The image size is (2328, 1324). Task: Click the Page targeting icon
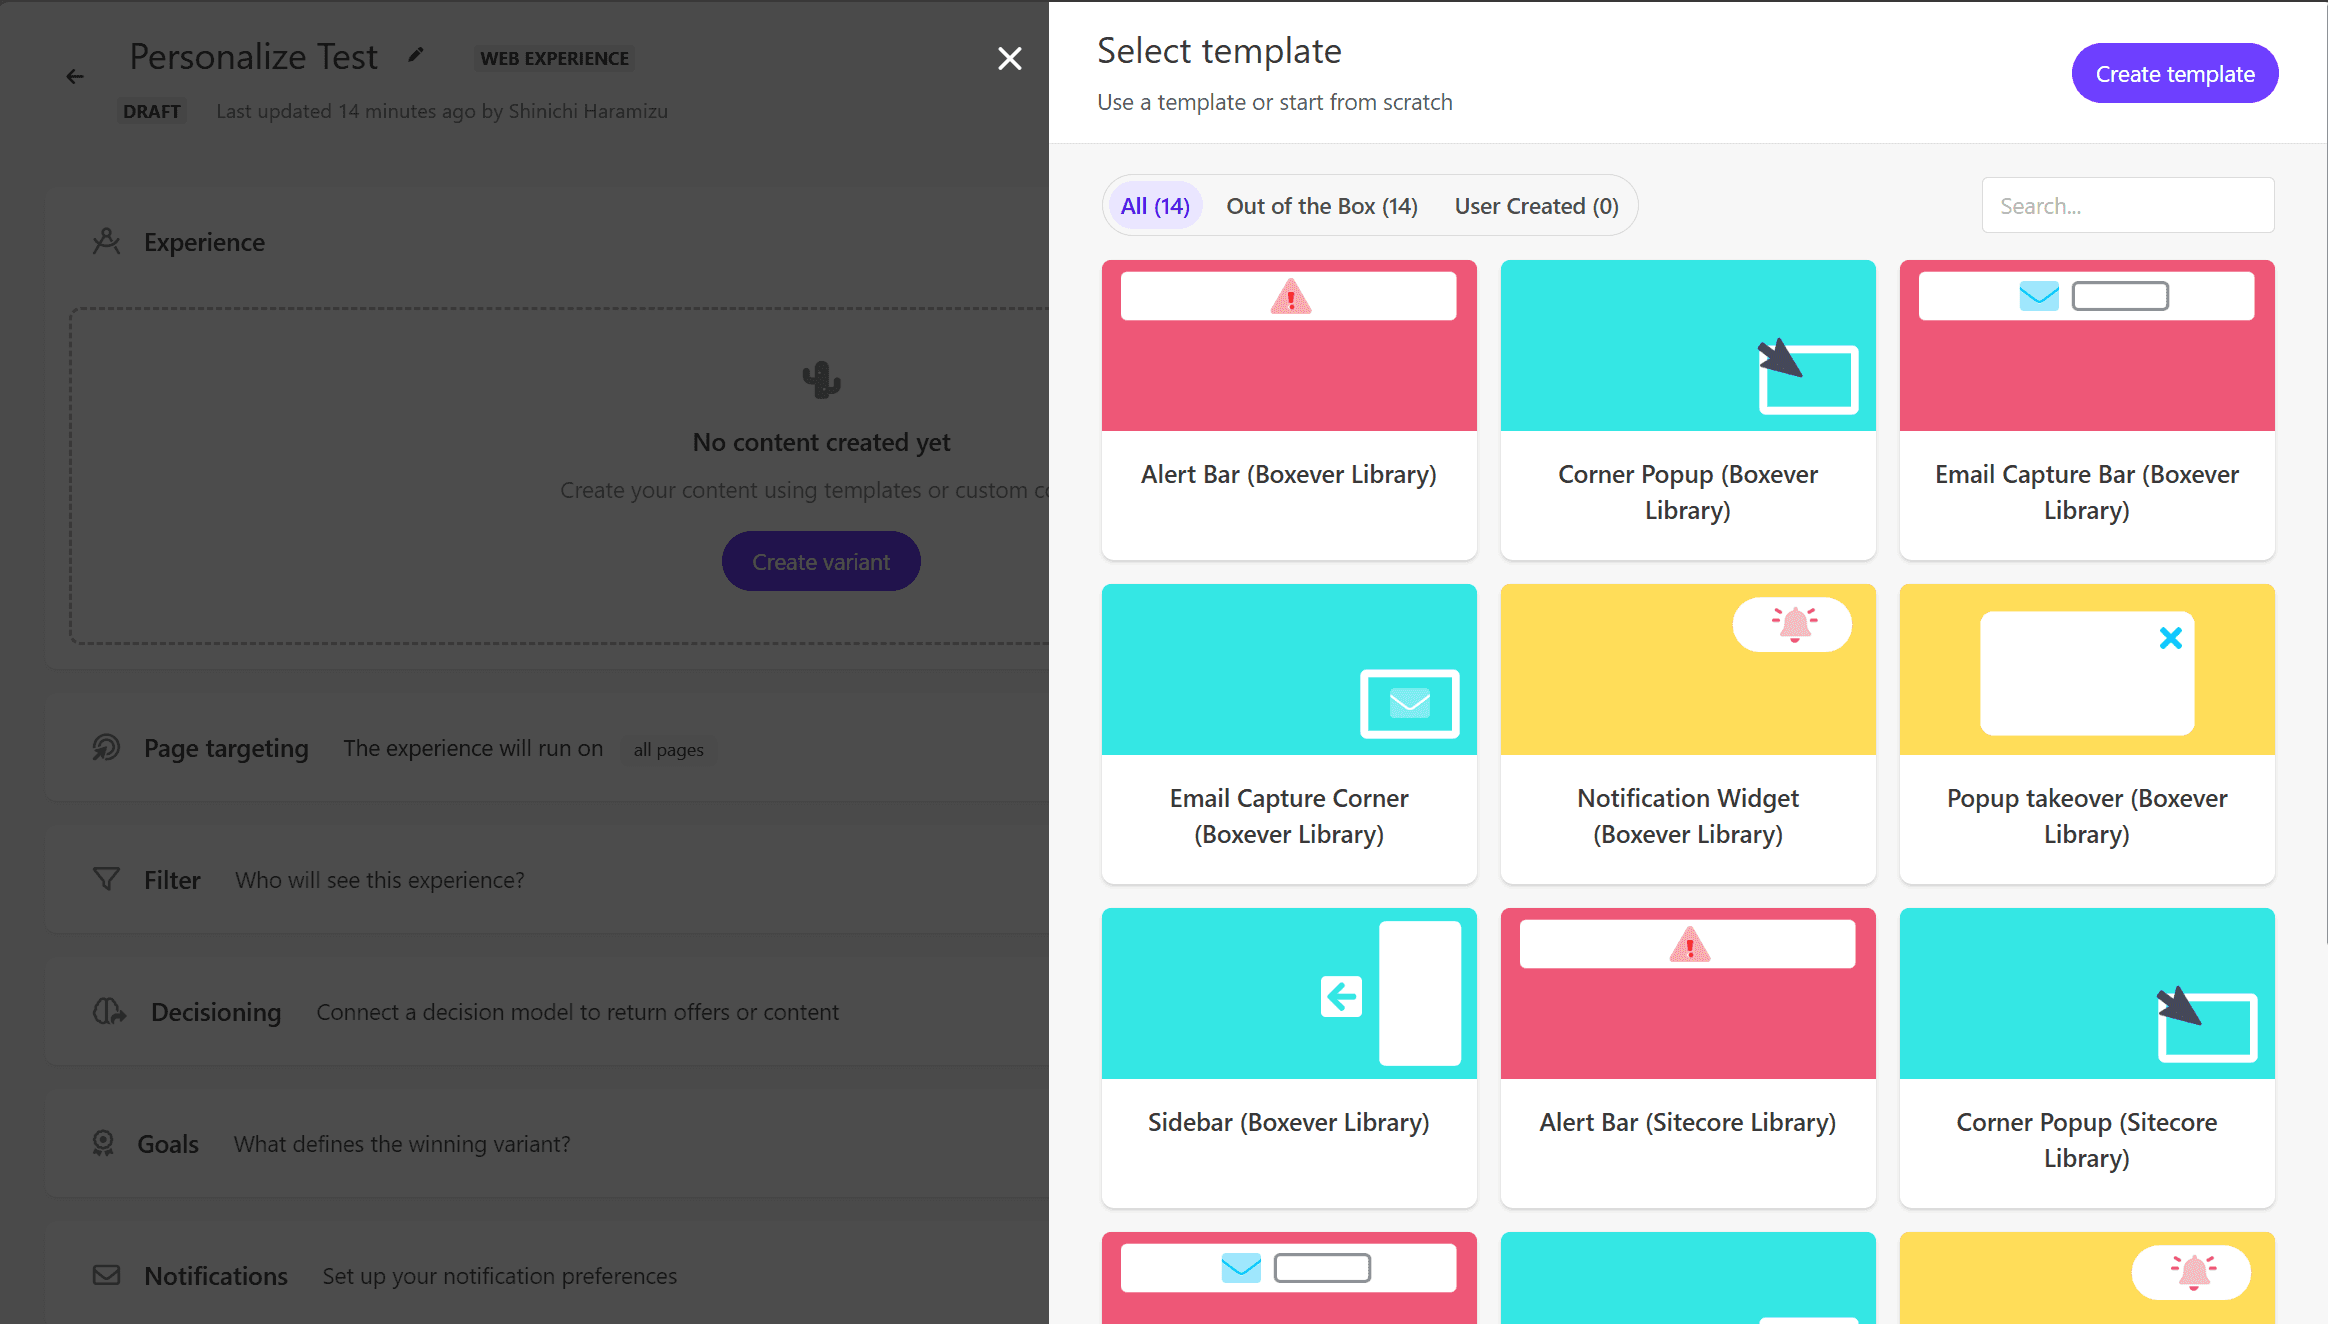pos(106,748)
